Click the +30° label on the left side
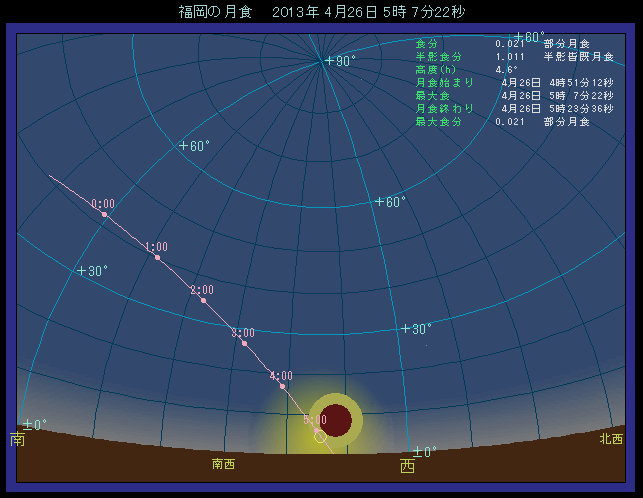643x498 pixels. pos(92,270)
